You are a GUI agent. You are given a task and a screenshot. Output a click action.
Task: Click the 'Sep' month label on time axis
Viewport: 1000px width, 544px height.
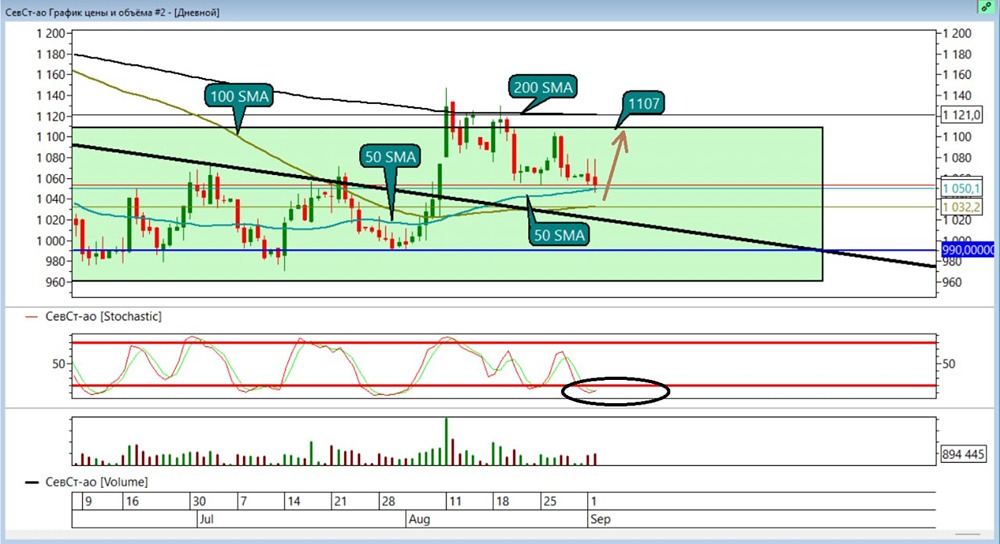tap(600, 519)
